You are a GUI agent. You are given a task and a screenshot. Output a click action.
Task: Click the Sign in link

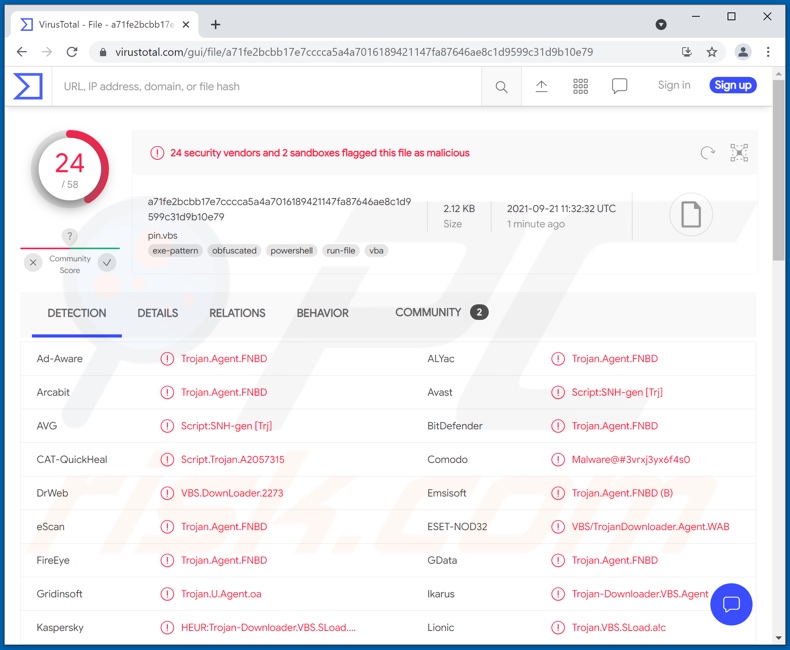[674, 85]
